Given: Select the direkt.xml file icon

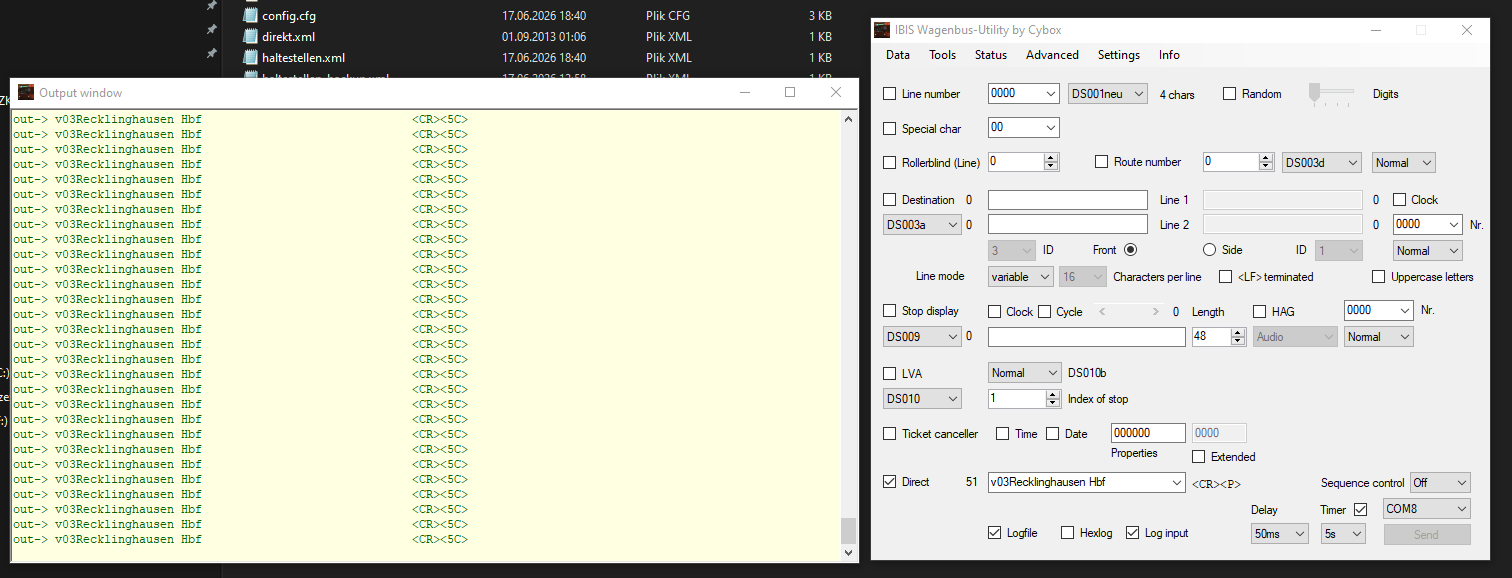Looking at the screenshot, I should [251, 37].
